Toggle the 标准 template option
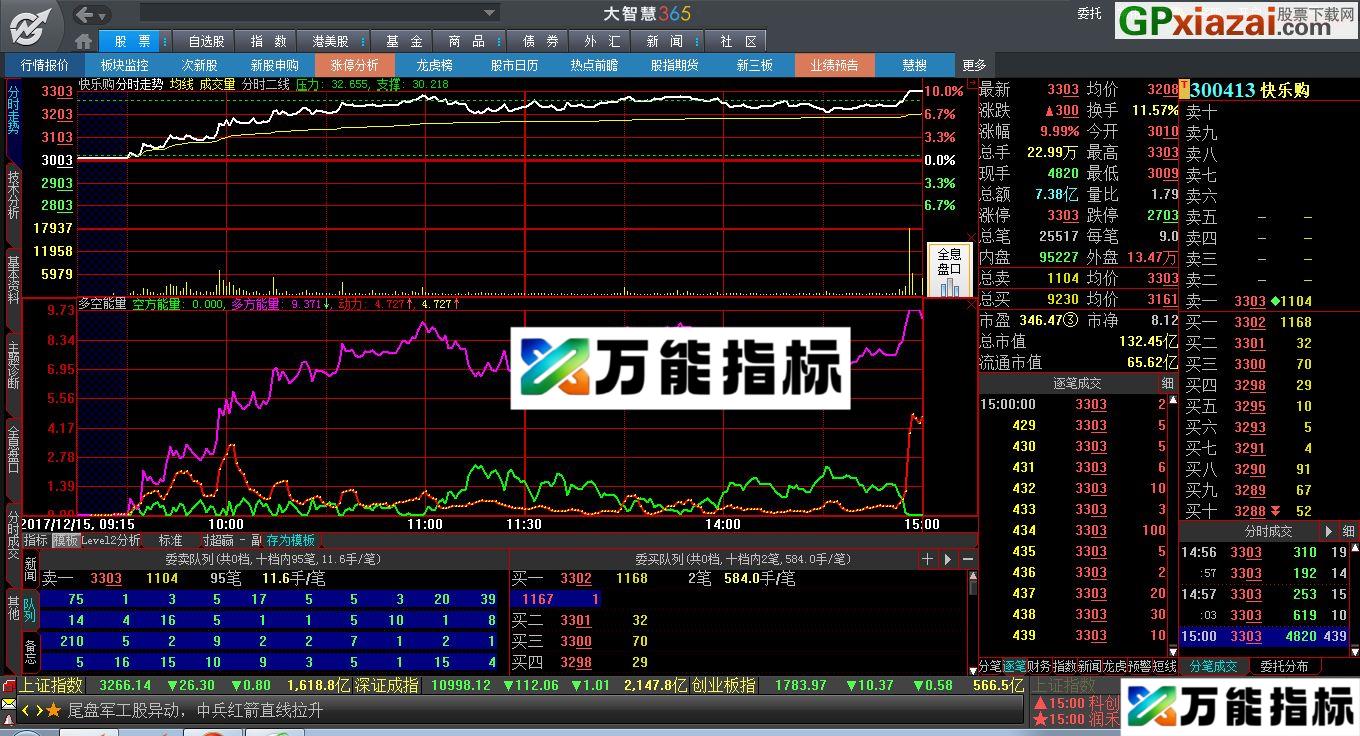Screen dimensions: 1360x736 coord(170,539)
